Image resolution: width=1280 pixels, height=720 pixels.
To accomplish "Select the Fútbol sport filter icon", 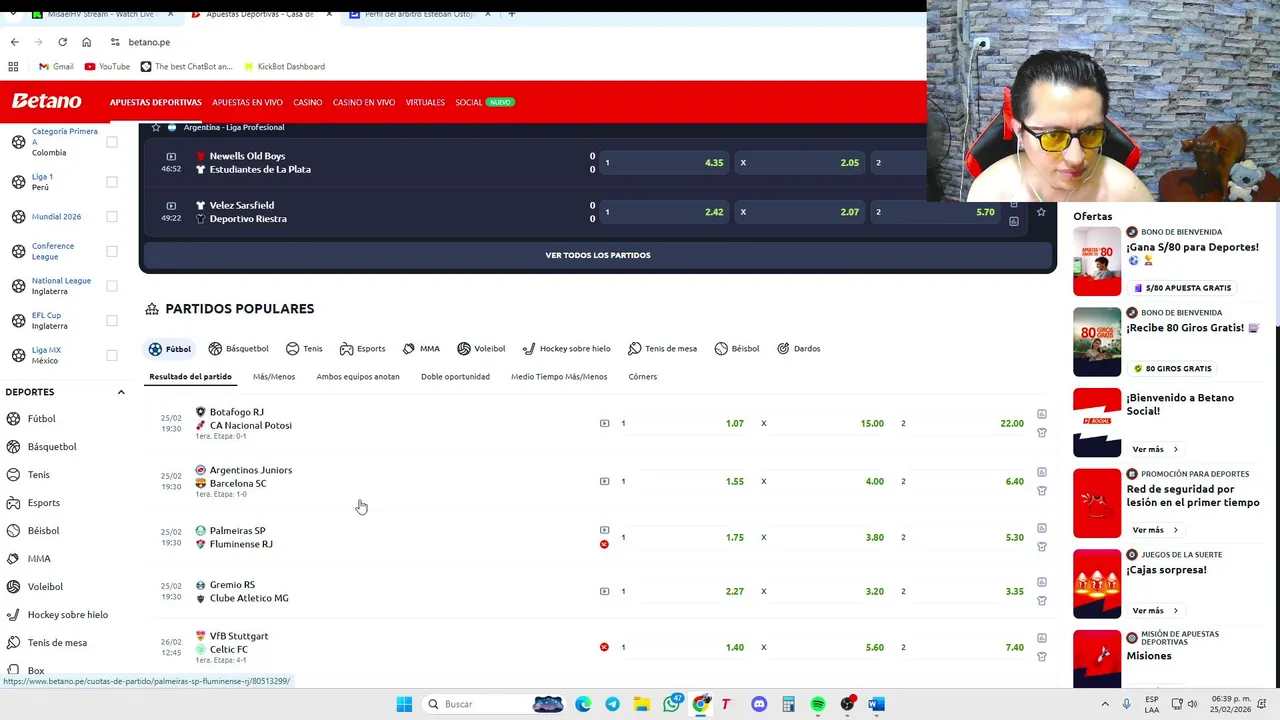I will coord(155,349).
